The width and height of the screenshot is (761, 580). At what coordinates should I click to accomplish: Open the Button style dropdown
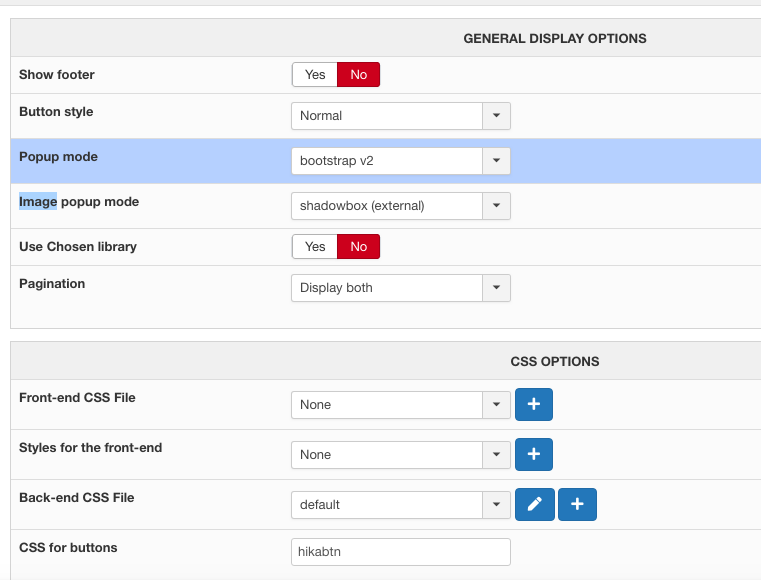(401, 116)
